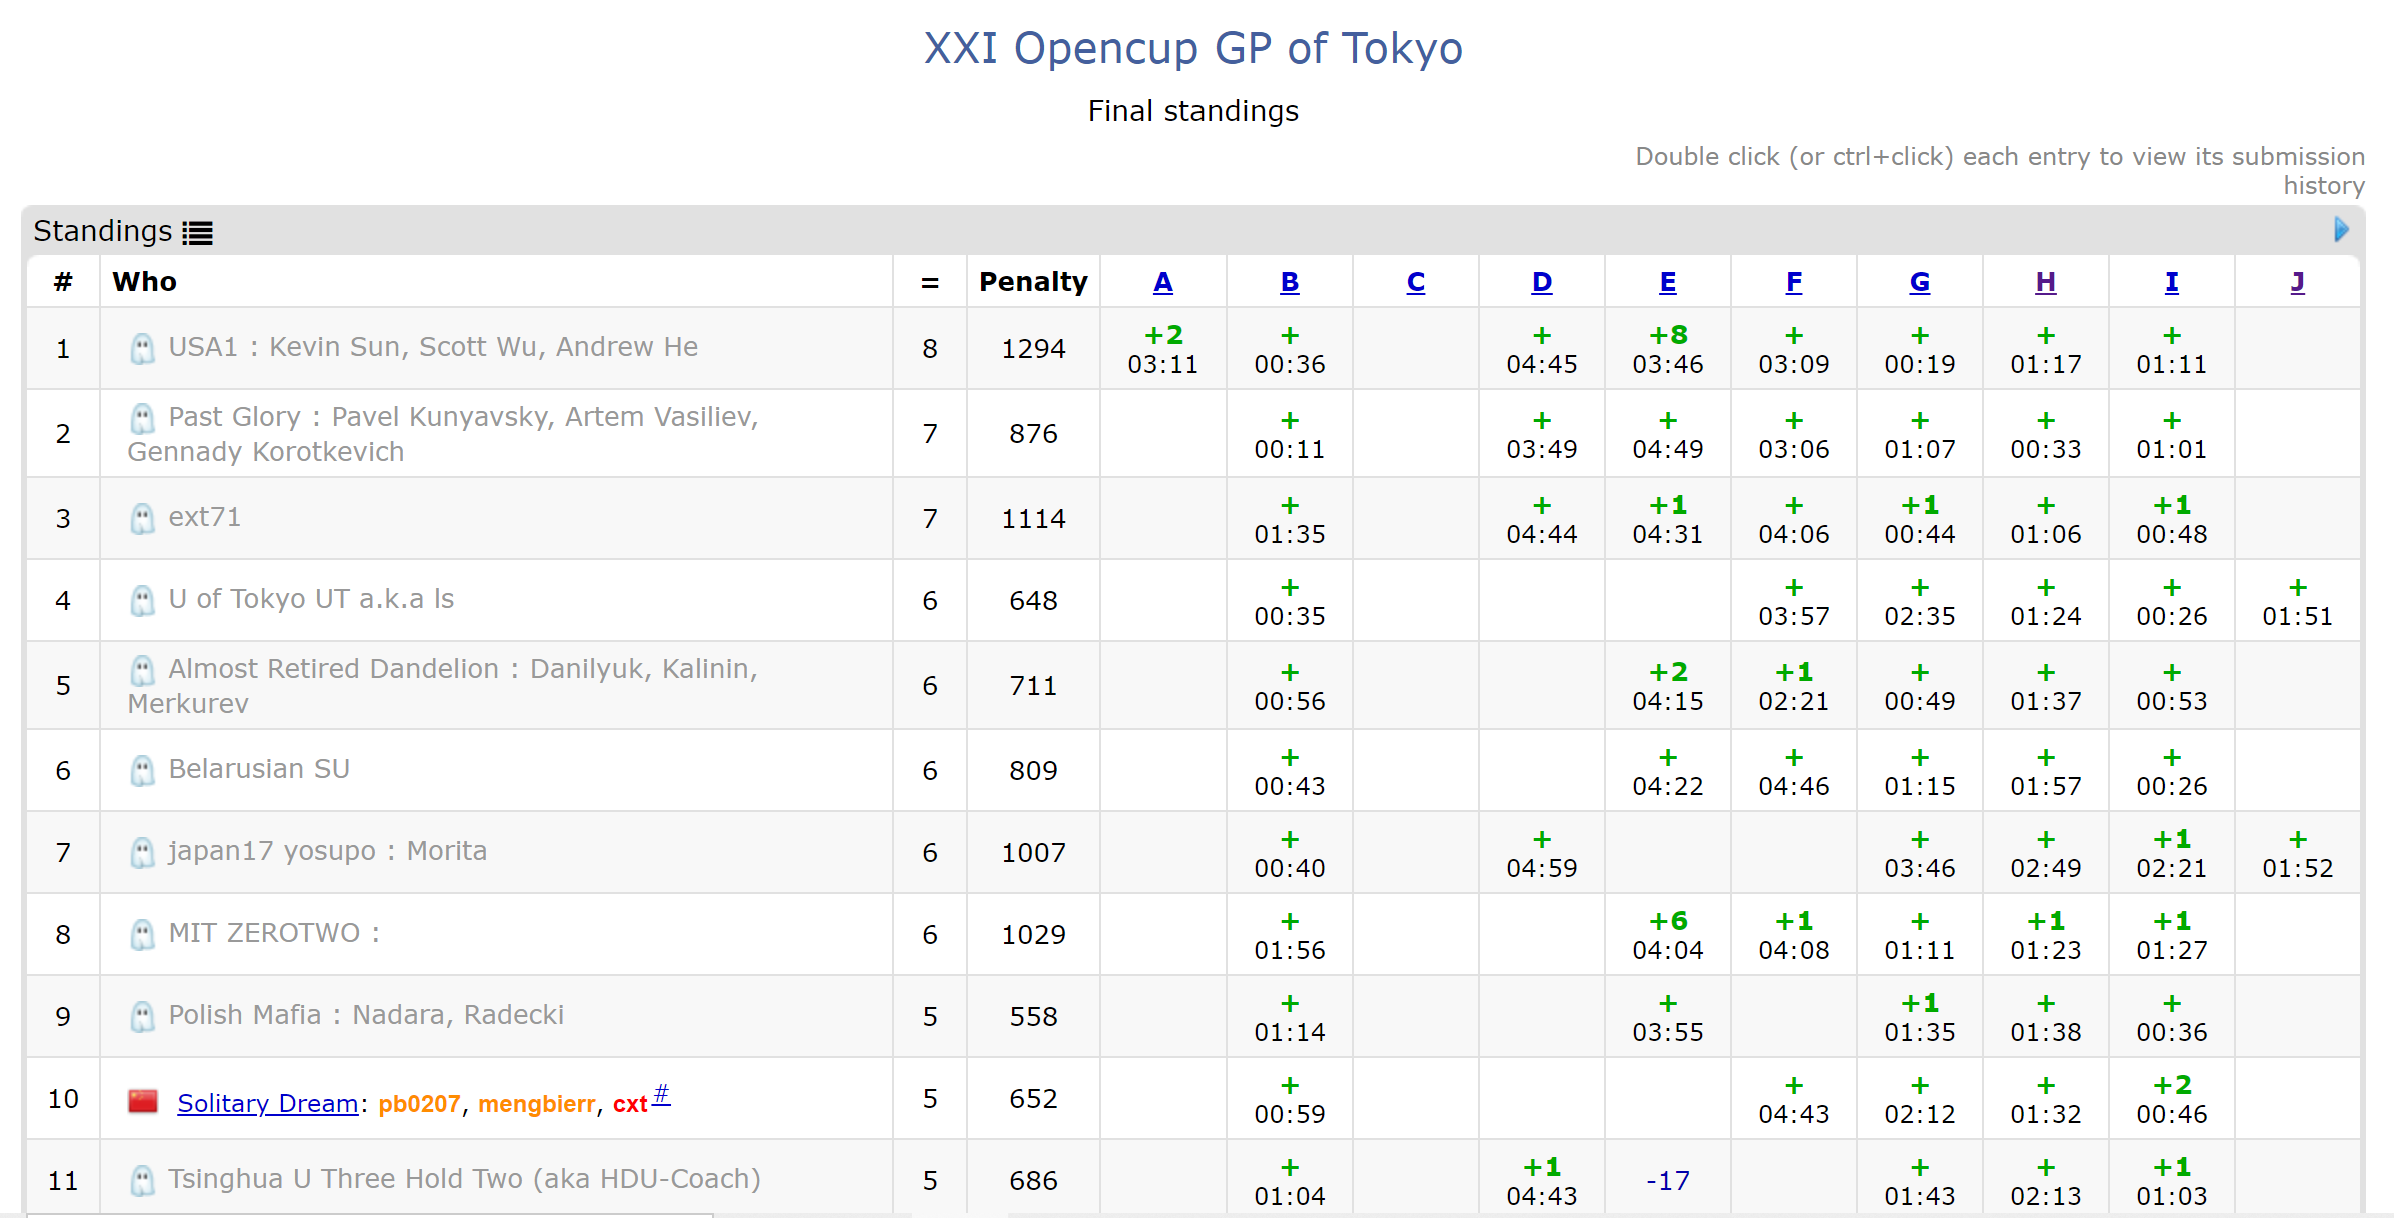The height and width of the screenshot is (1218, 2394).
Task: Click China flag icon beside Solitary Dream
Action: coord(143,1101)
